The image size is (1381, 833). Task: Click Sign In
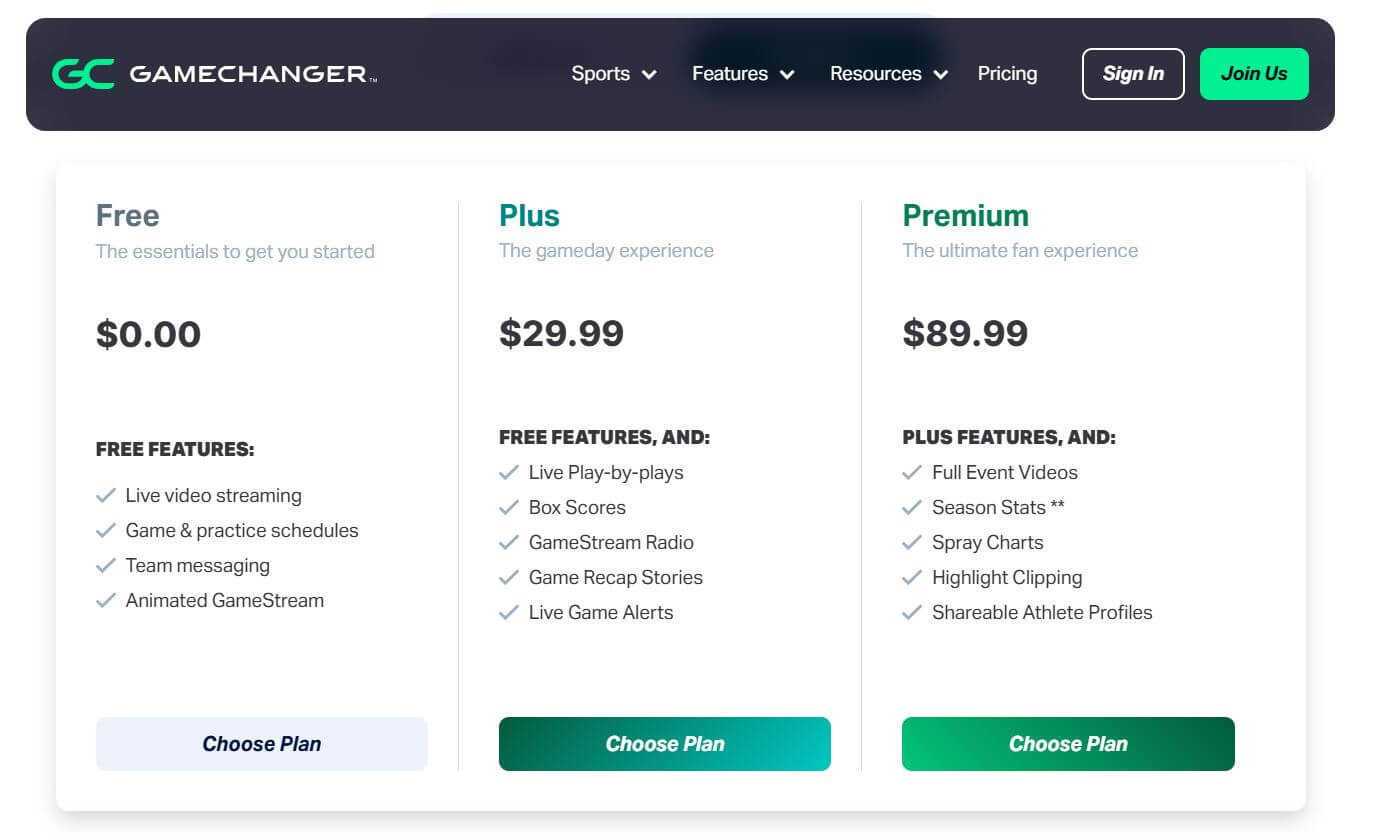pos(1133,73)
